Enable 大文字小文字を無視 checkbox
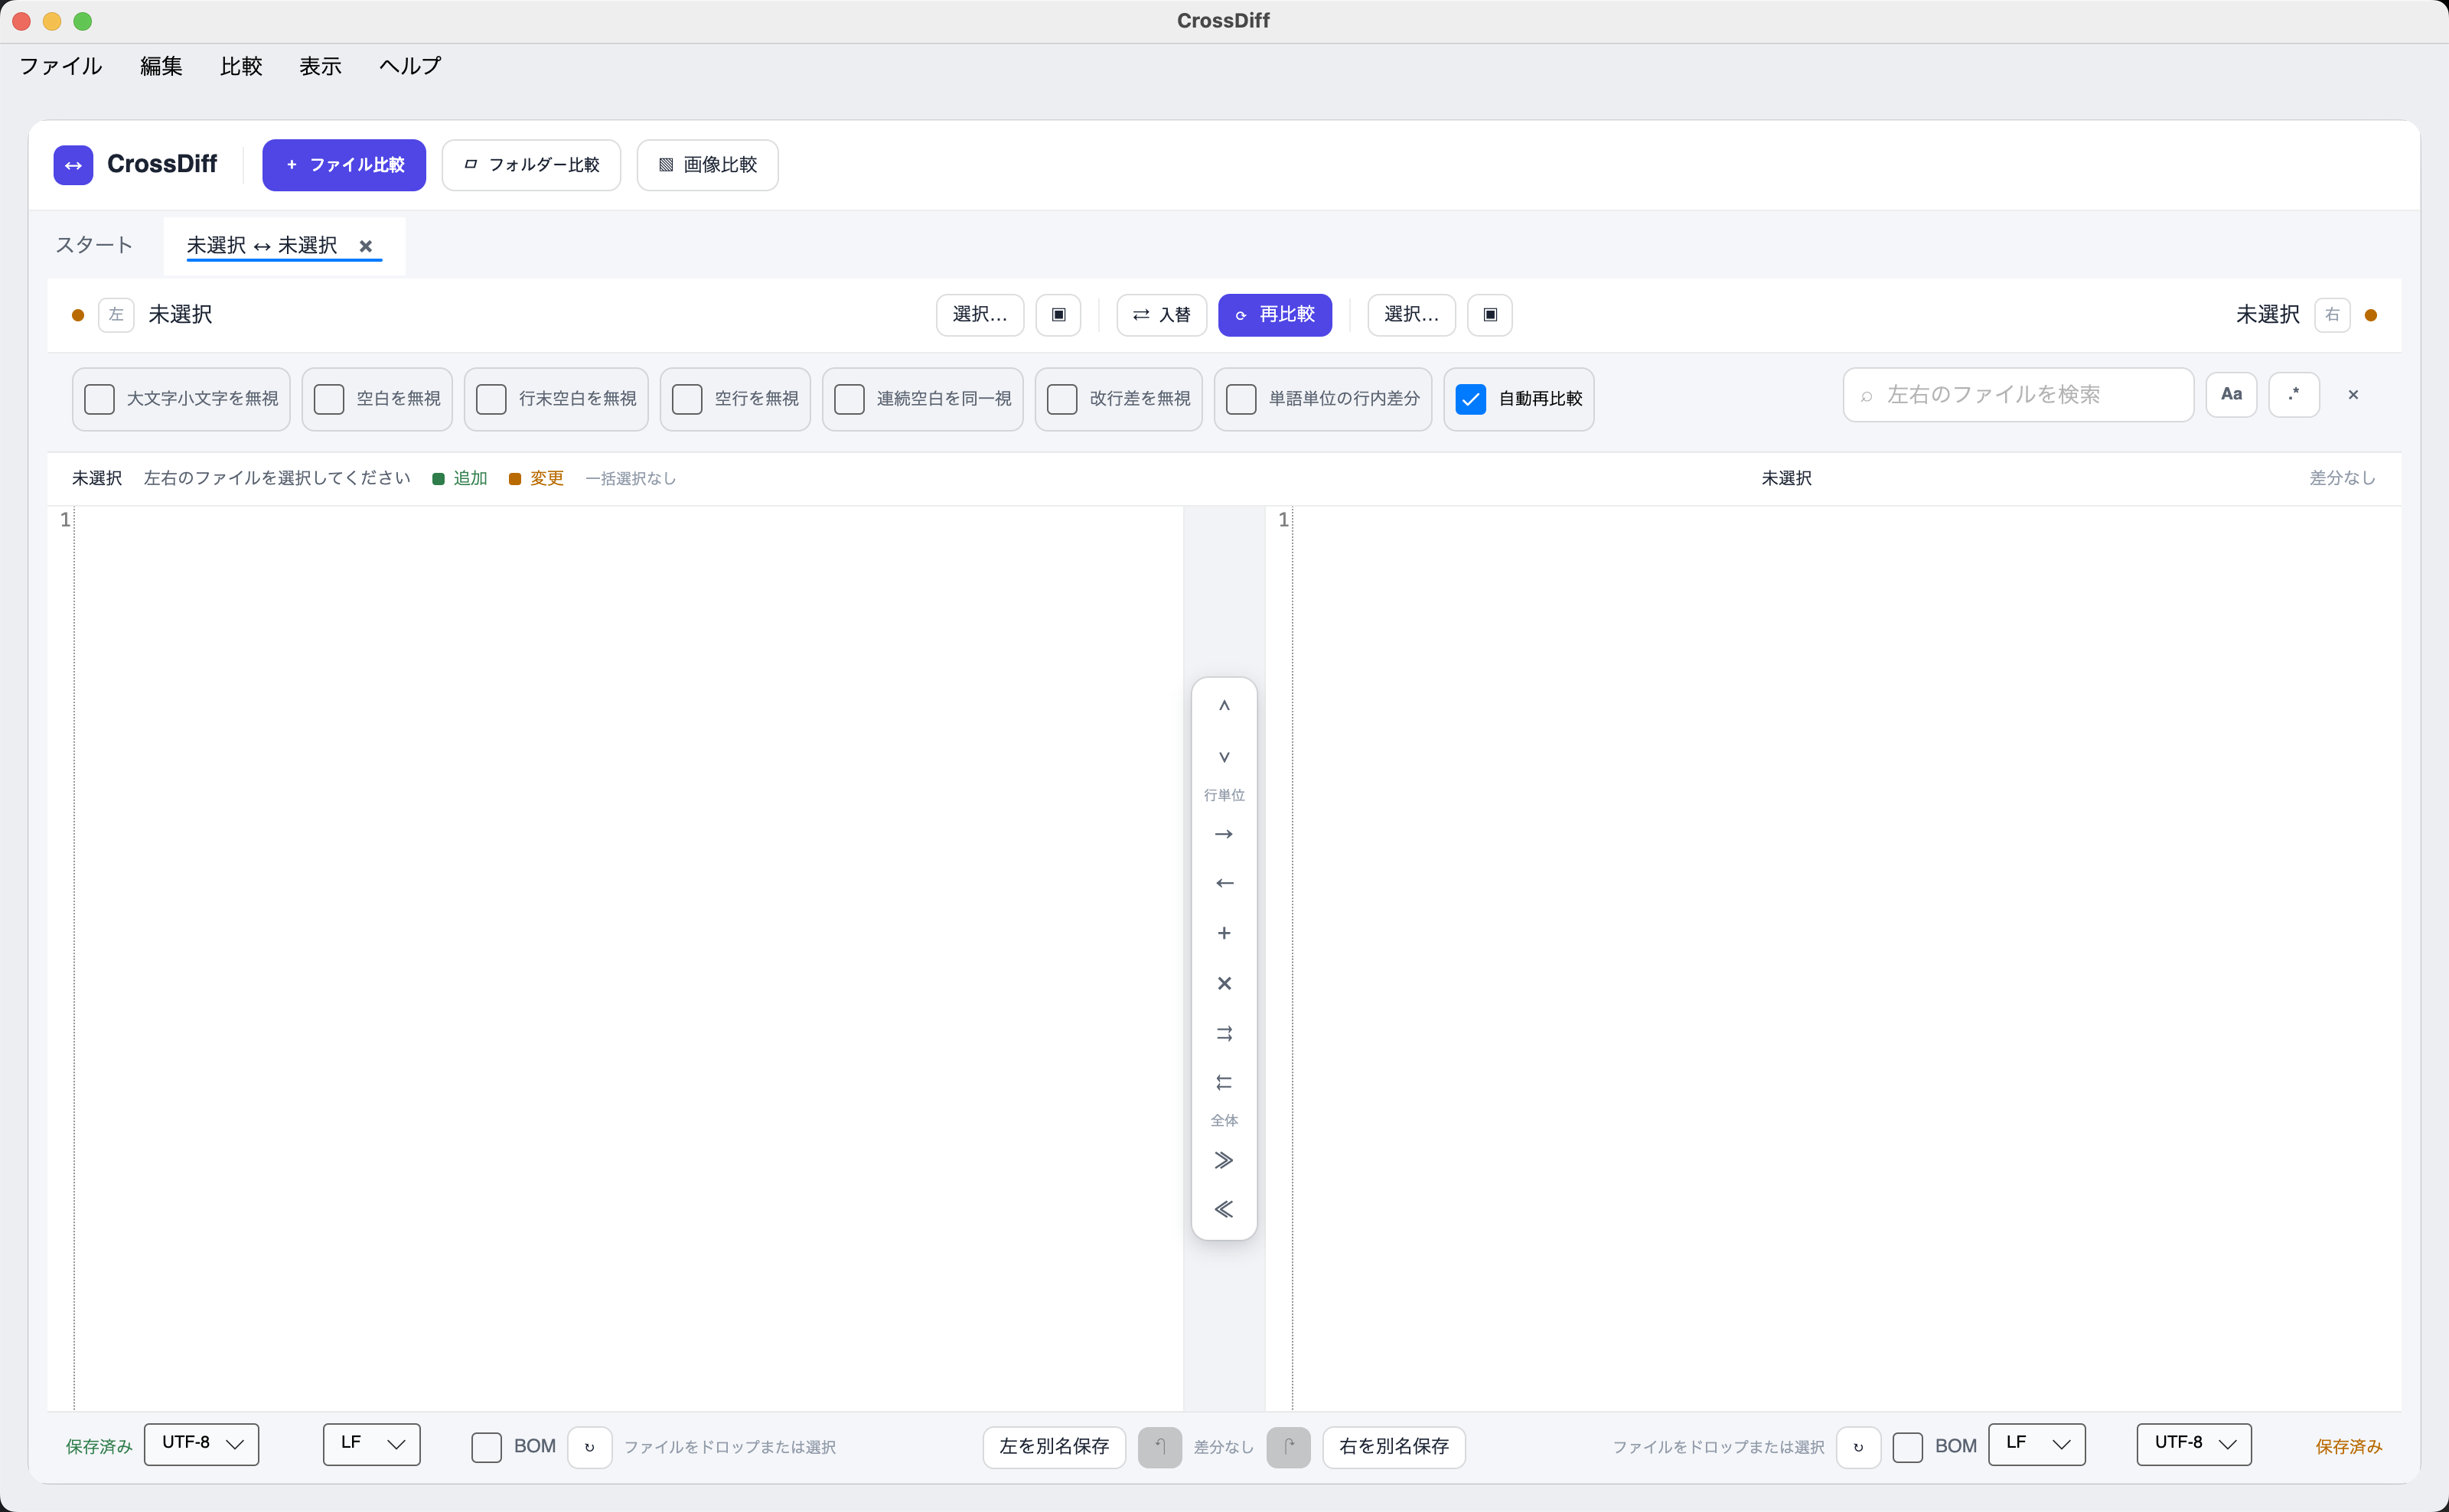 tap(100, 400)
